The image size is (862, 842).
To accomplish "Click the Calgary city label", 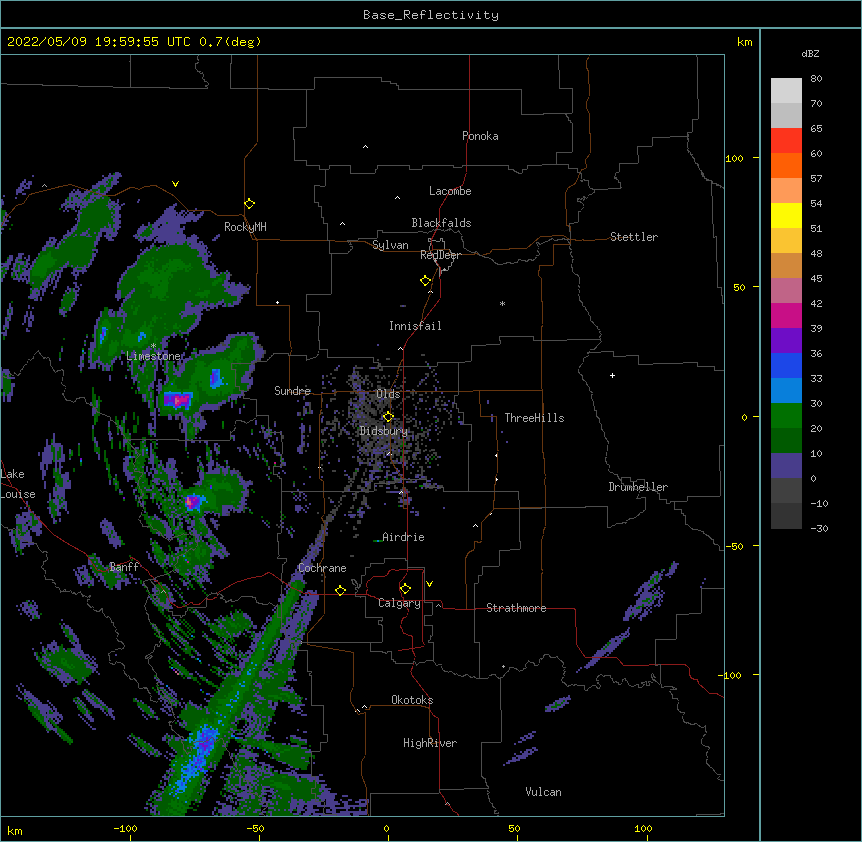I will click(x=399, y=603).
